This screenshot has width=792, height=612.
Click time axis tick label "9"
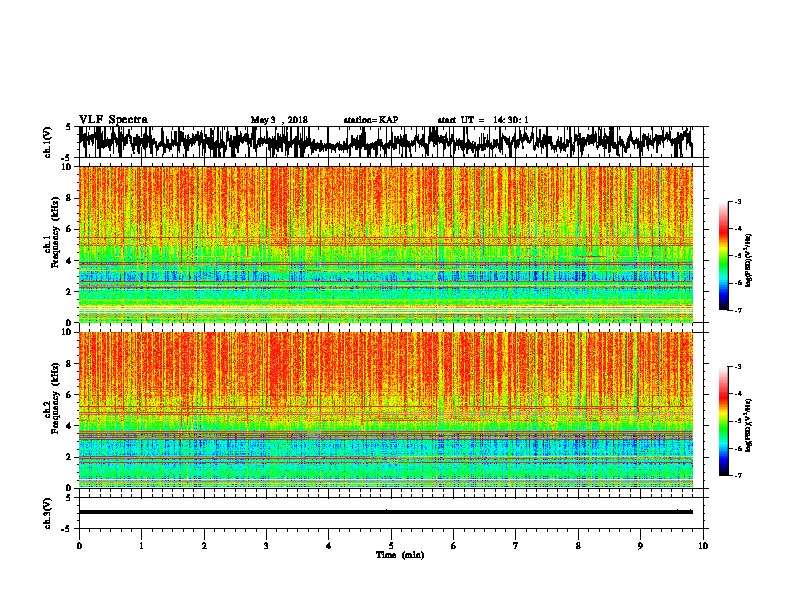640,546
